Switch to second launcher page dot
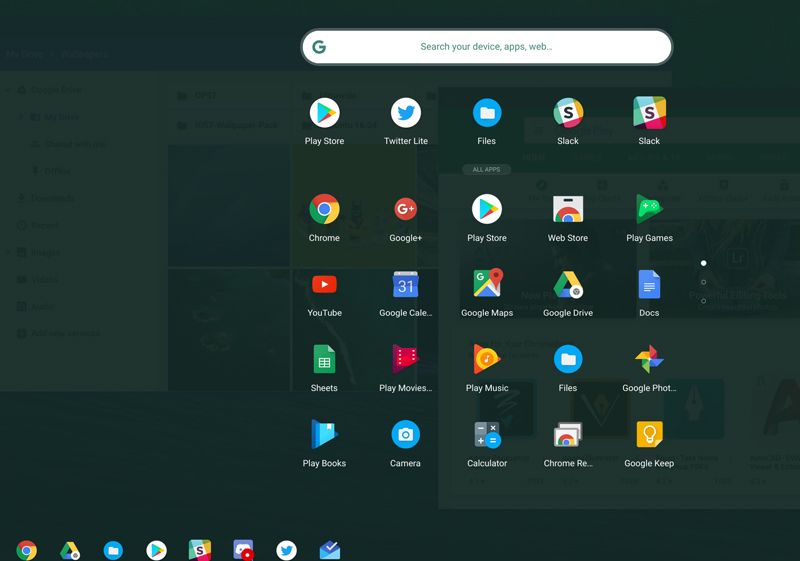The width and height of the screenshot is (800, 561). (704, 282)
